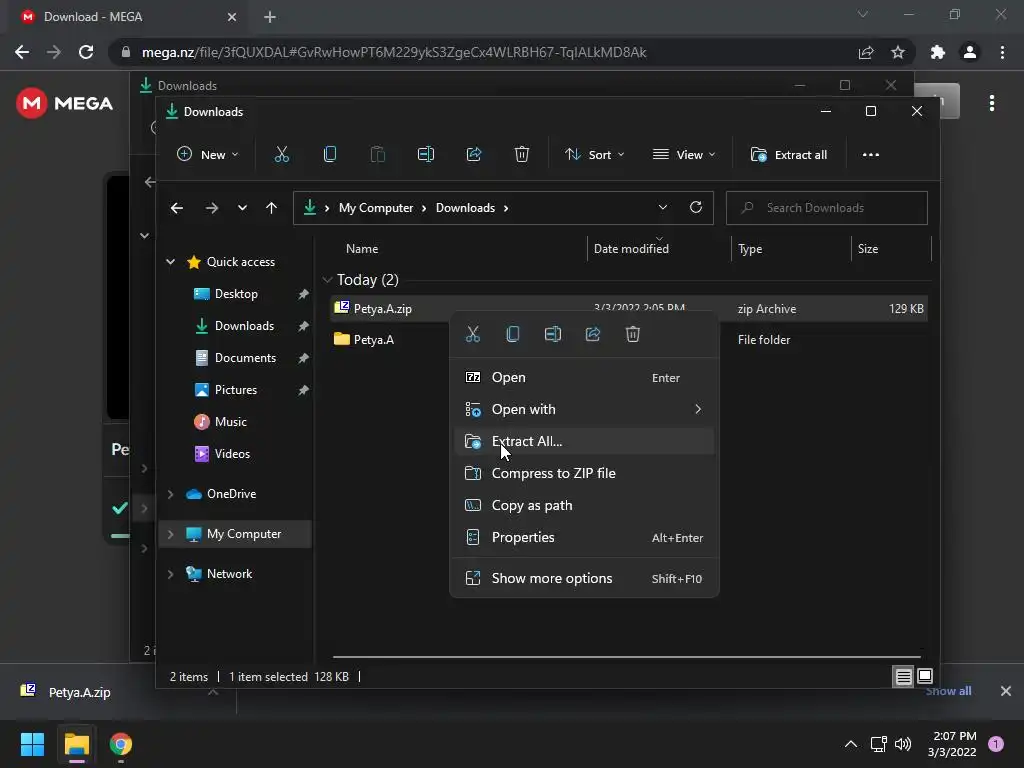Screen dimensions: 1024x768
Task: Open File Explorer from taskbar
Action: (x=76, y=744)
